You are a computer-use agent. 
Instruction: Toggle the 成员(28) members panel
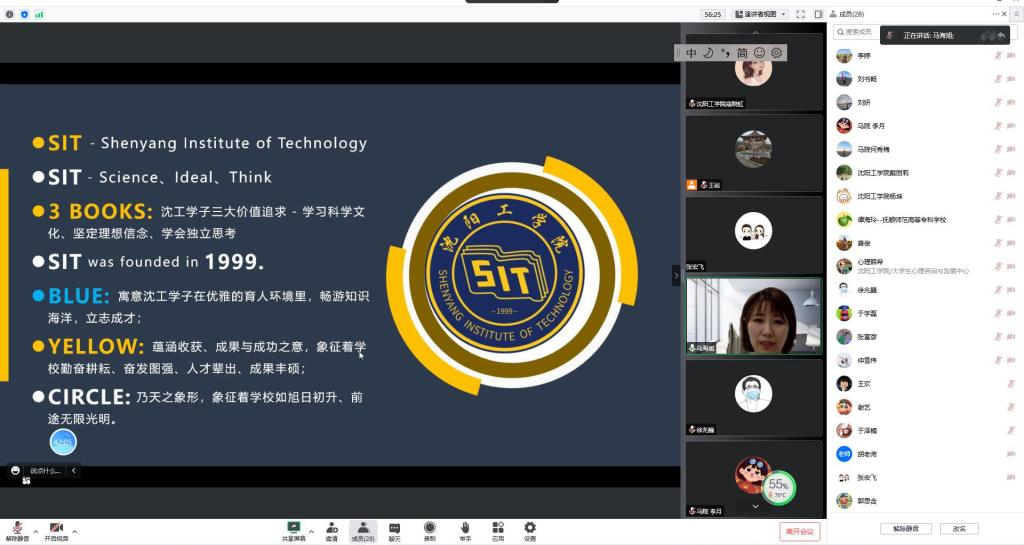[363, 531]
